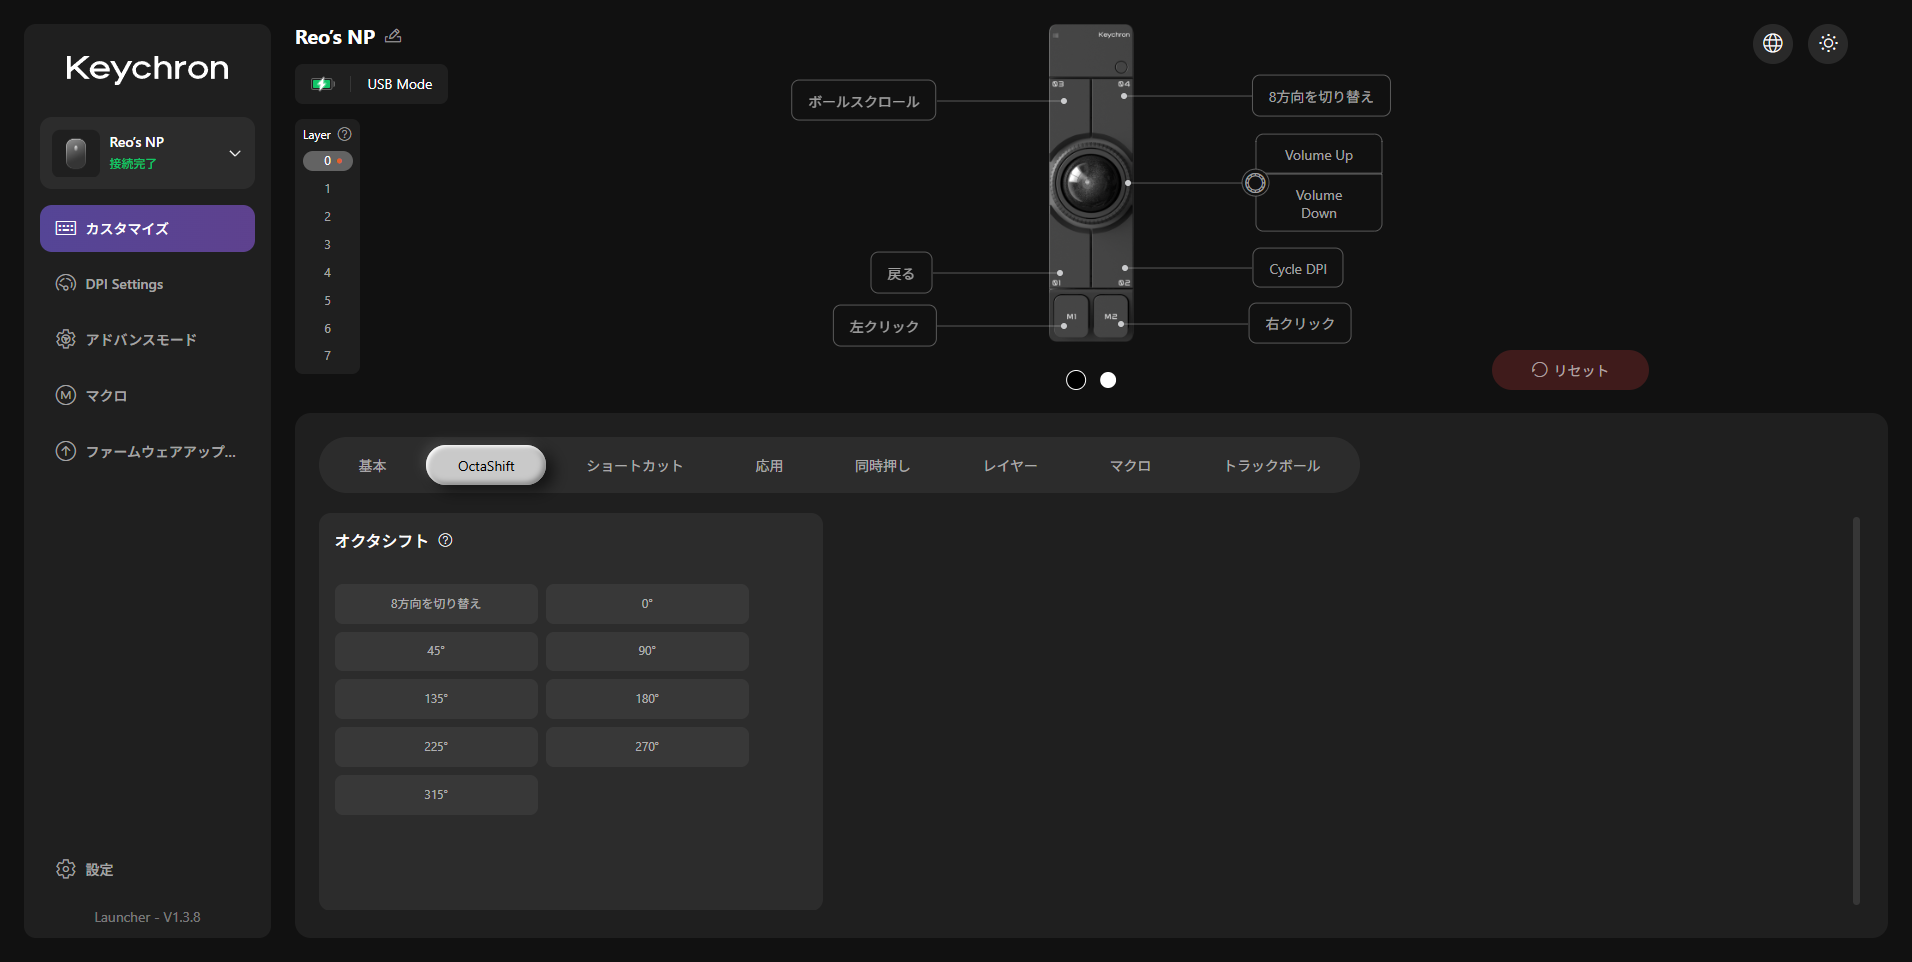Select the Volume Down assignment

(x=1319, y=204)
